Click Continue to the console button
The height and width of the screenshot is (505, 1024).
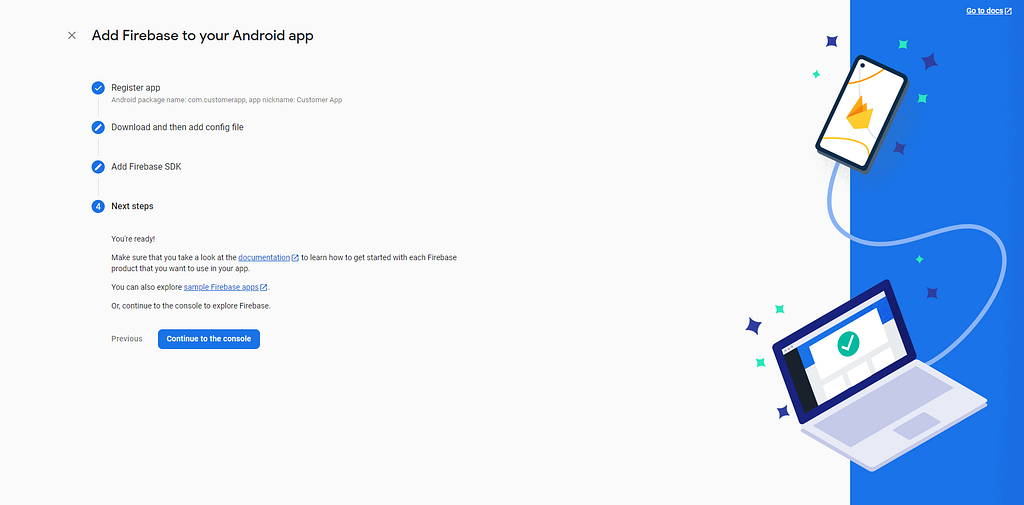point(209,339)
